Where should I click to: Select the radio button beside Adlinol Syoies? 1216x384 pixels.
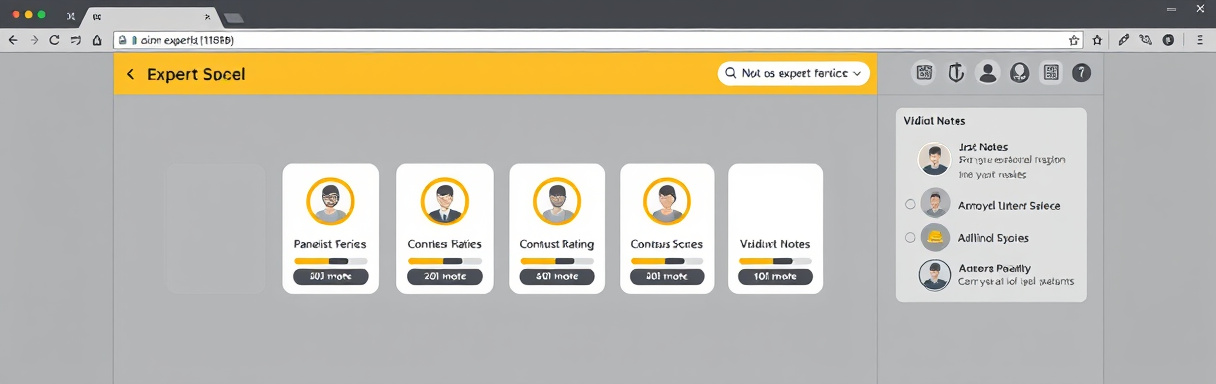(910, 238)
